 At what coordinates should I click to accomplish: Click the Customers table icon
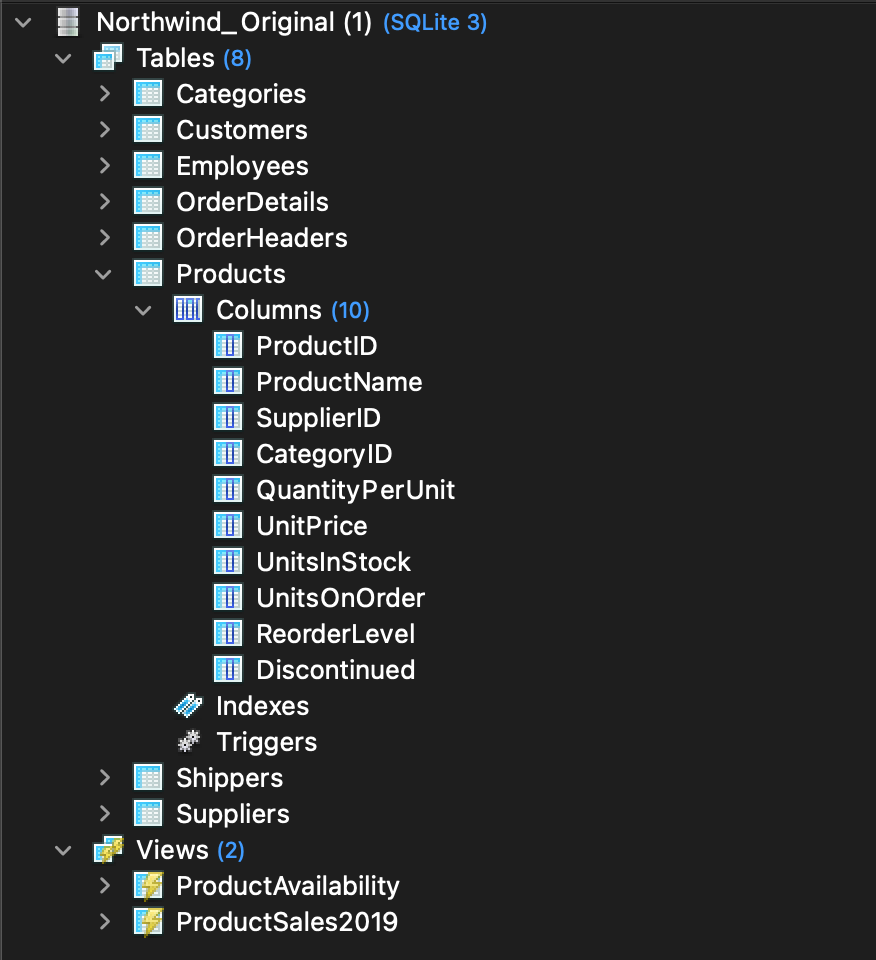(x=147, y=129)
